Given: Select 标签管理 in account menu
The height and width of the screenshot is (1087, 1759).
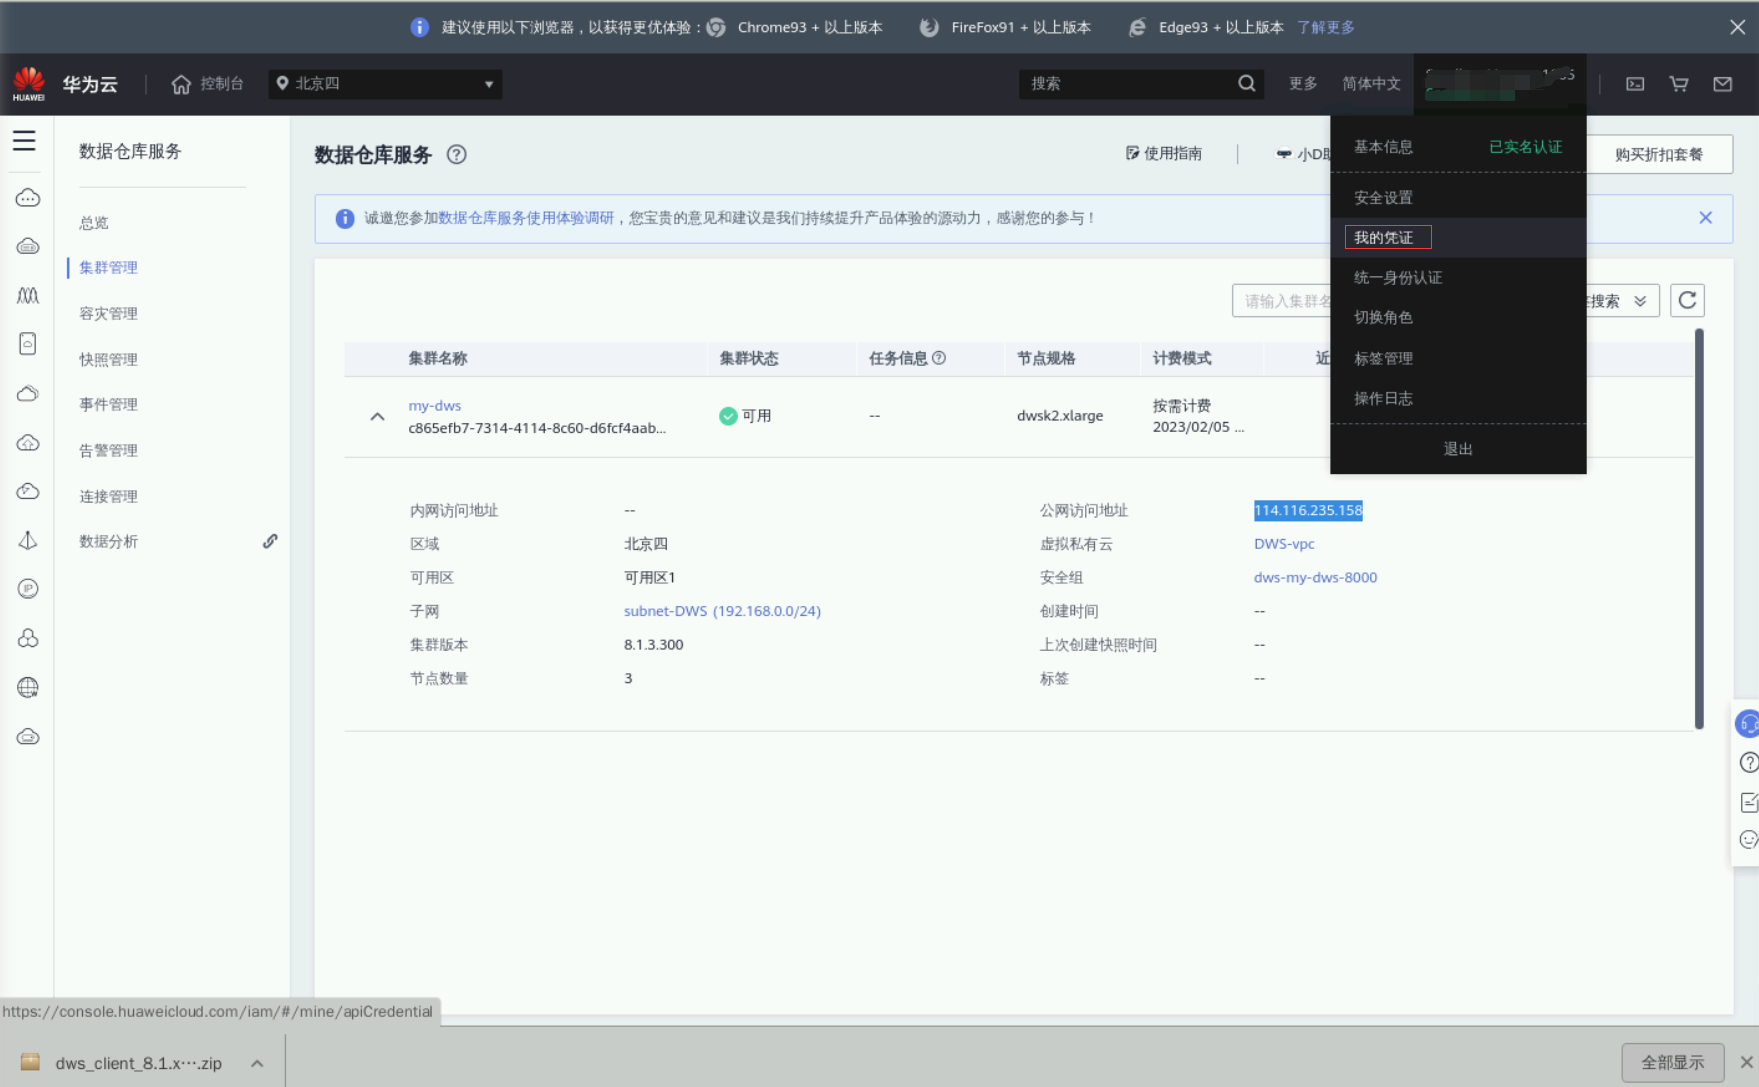Looking at the screenshot, I should (1383, 358).
